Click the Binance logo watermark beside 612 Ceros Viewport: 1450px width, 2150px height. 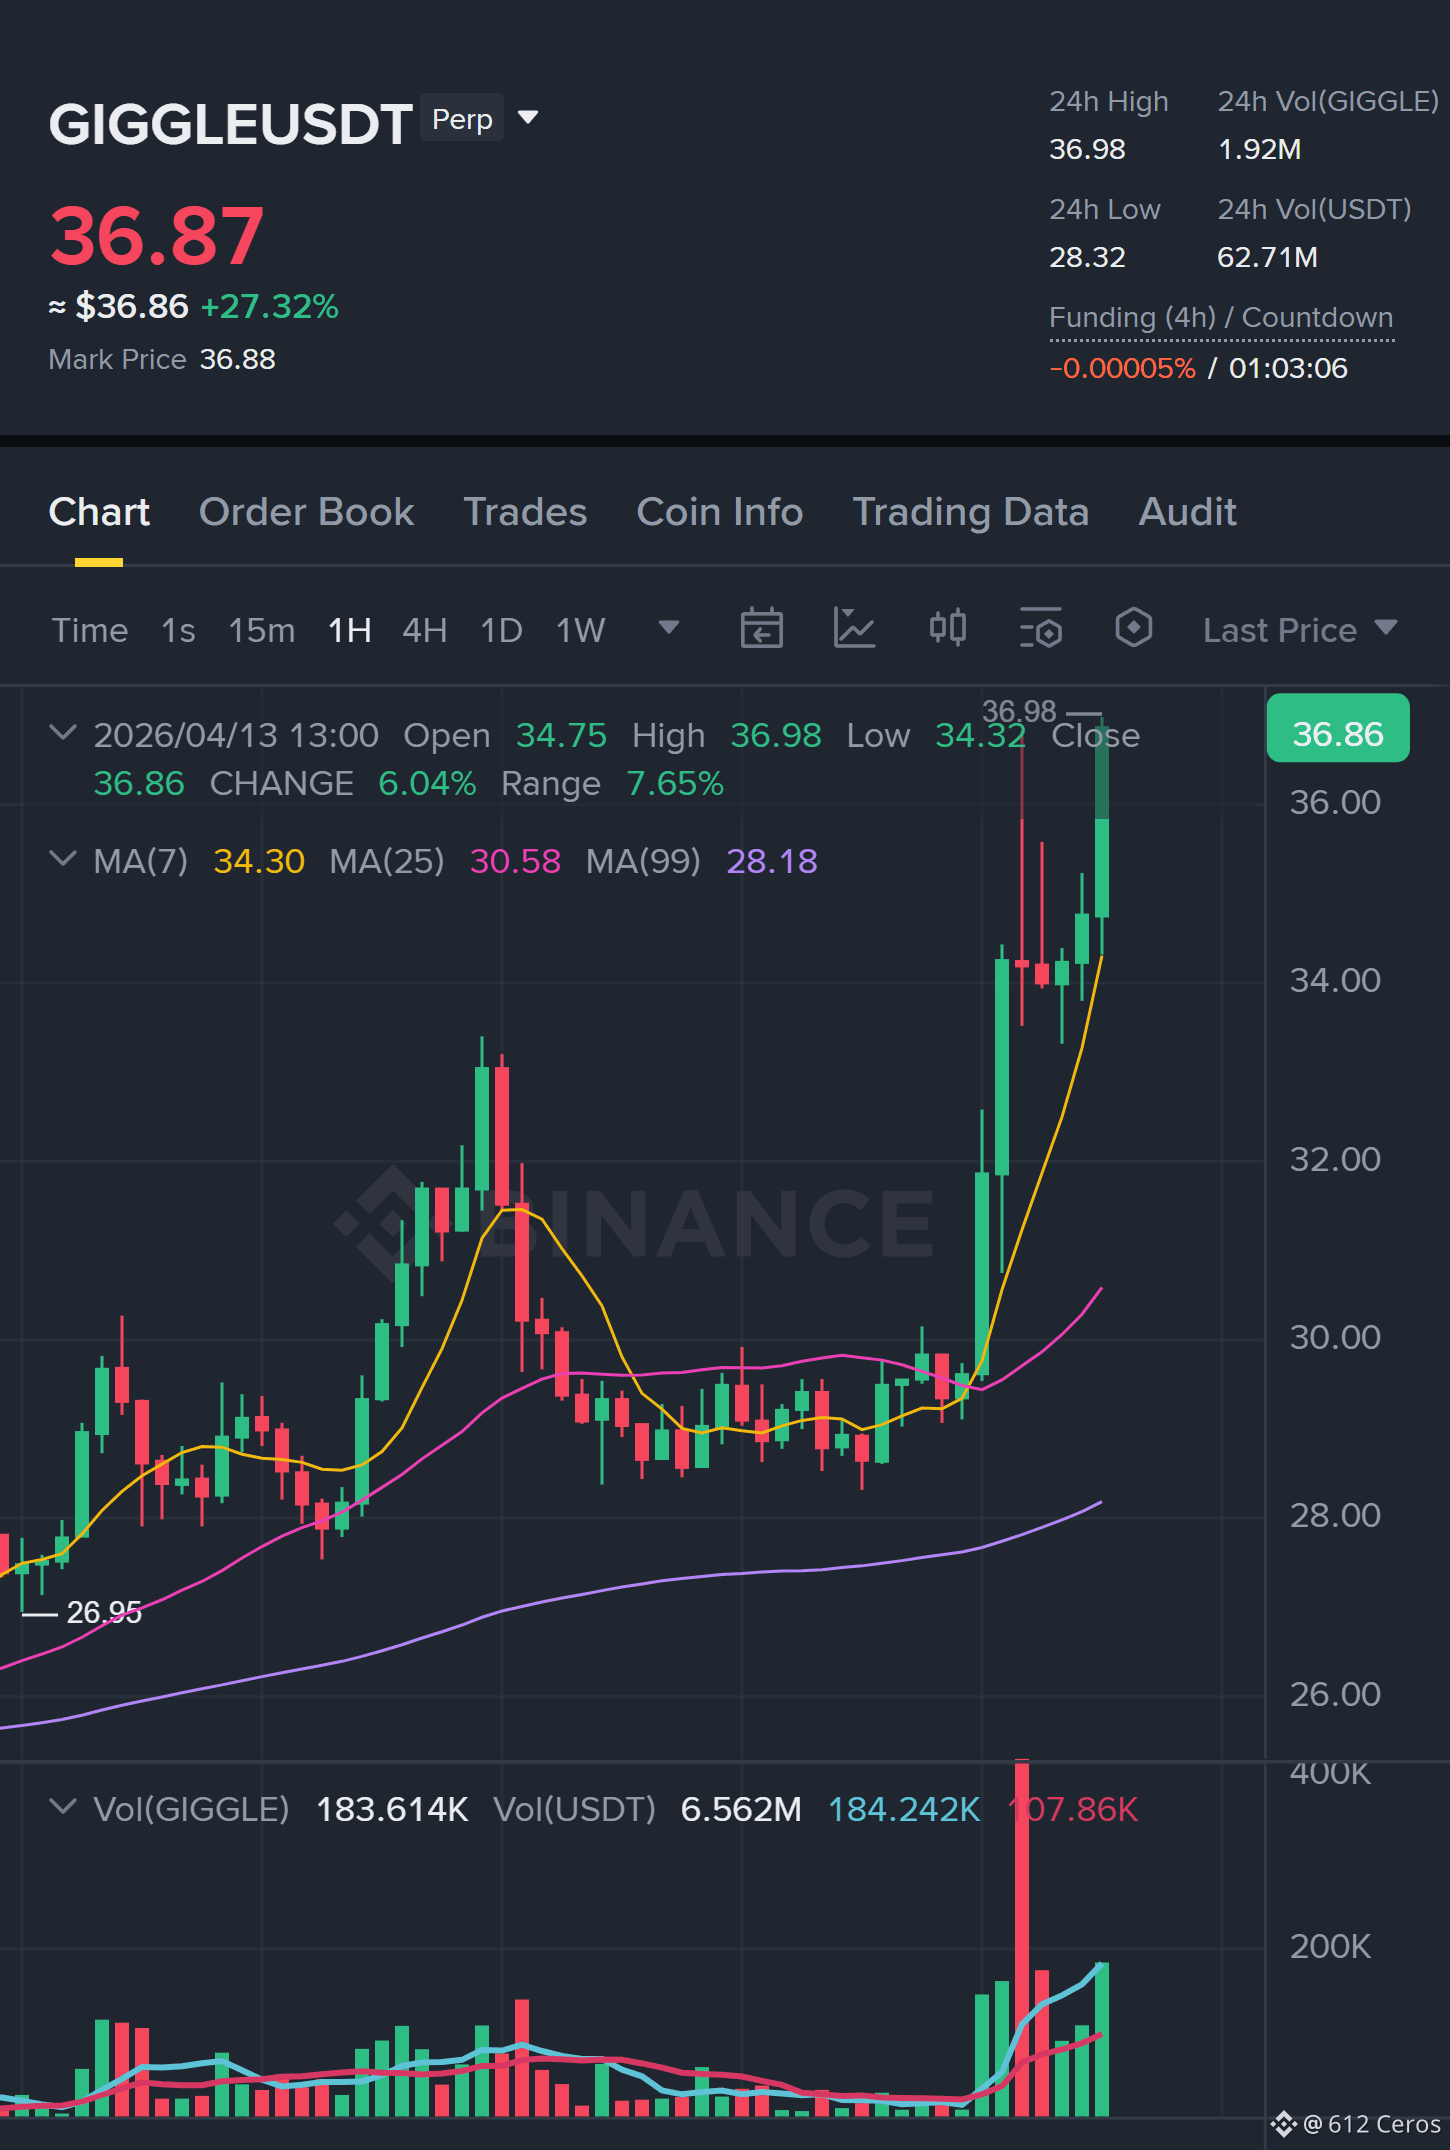click(1283, 2122)
